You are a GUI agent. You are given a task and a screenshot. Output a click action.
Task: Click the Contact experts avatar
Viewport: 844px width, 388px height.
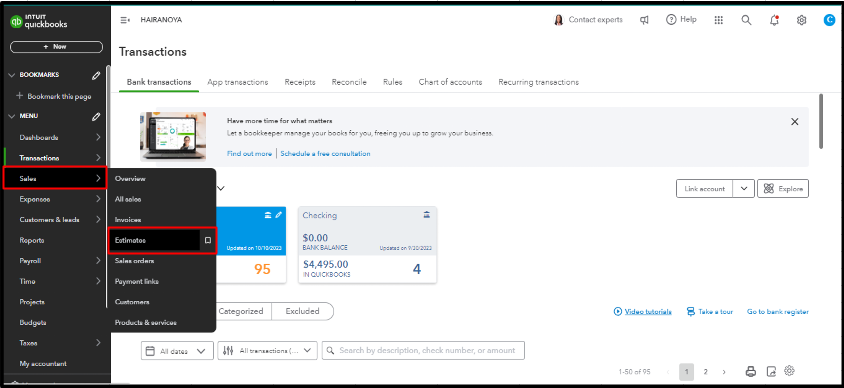point(559,20)
